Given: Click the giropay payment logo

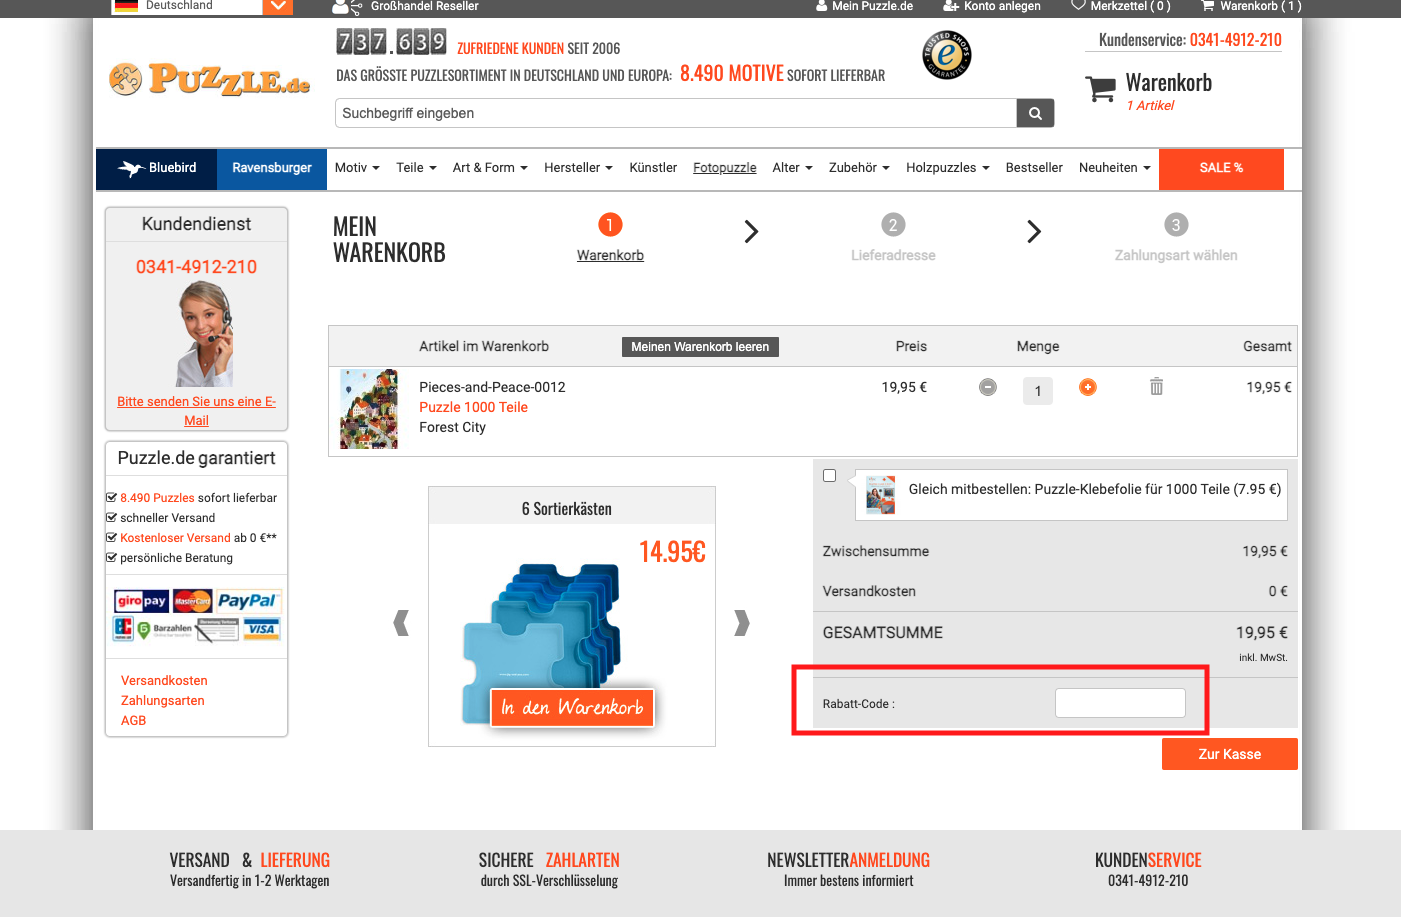Looking at the screenshot, I should tap(141, 601).
